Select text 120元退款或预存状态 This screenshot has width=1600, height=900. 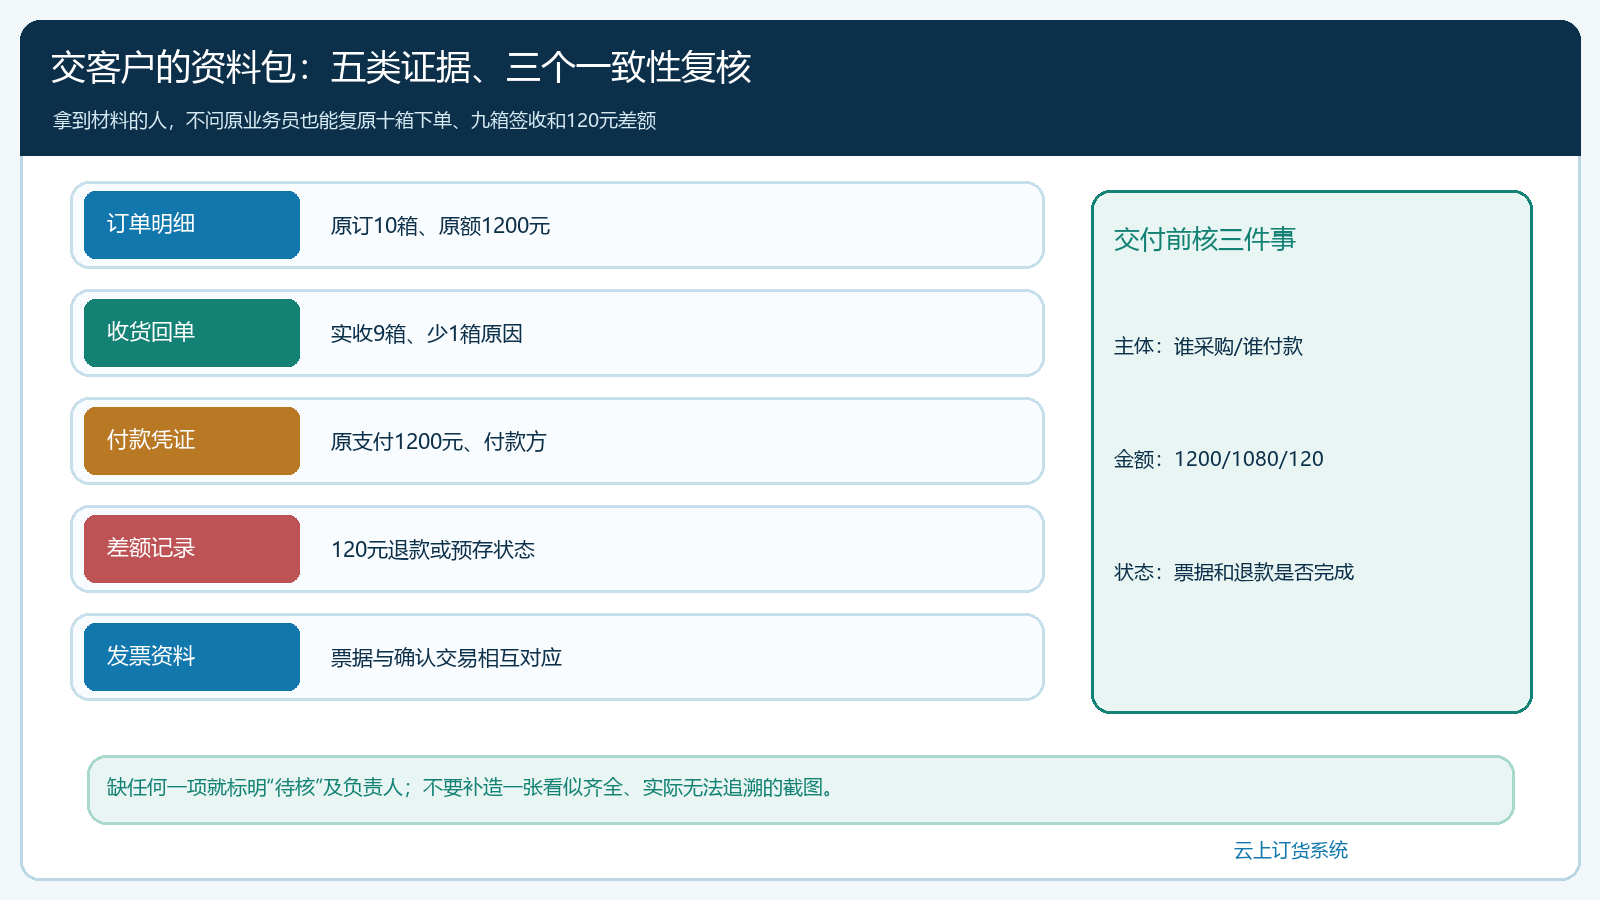tap(433, 550)
